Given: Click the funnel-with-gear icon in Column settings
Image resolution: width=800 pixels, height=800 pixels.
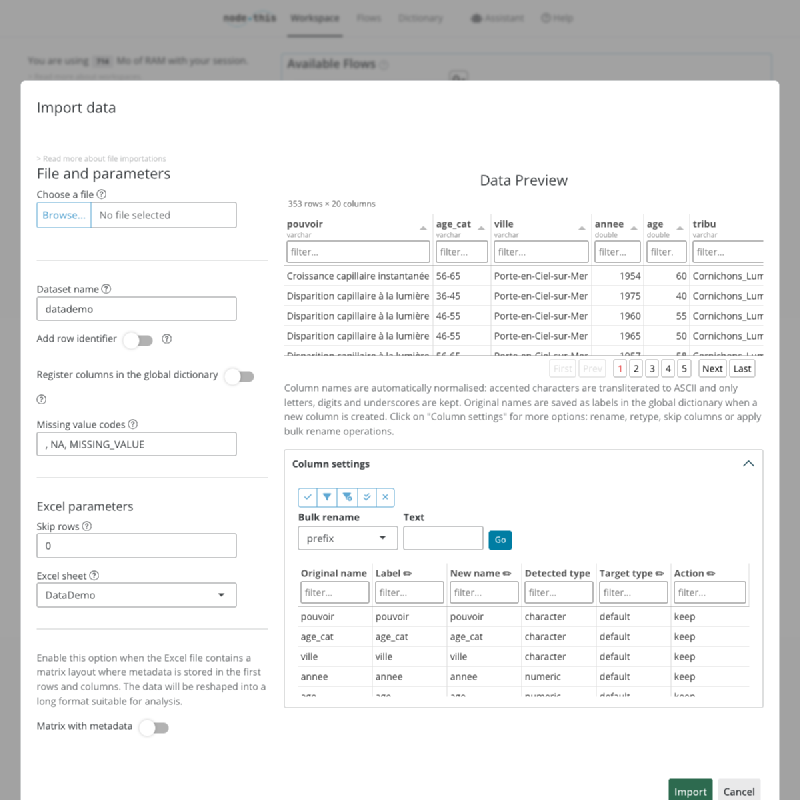Looking at the screenshot, I should pos(347,497).
